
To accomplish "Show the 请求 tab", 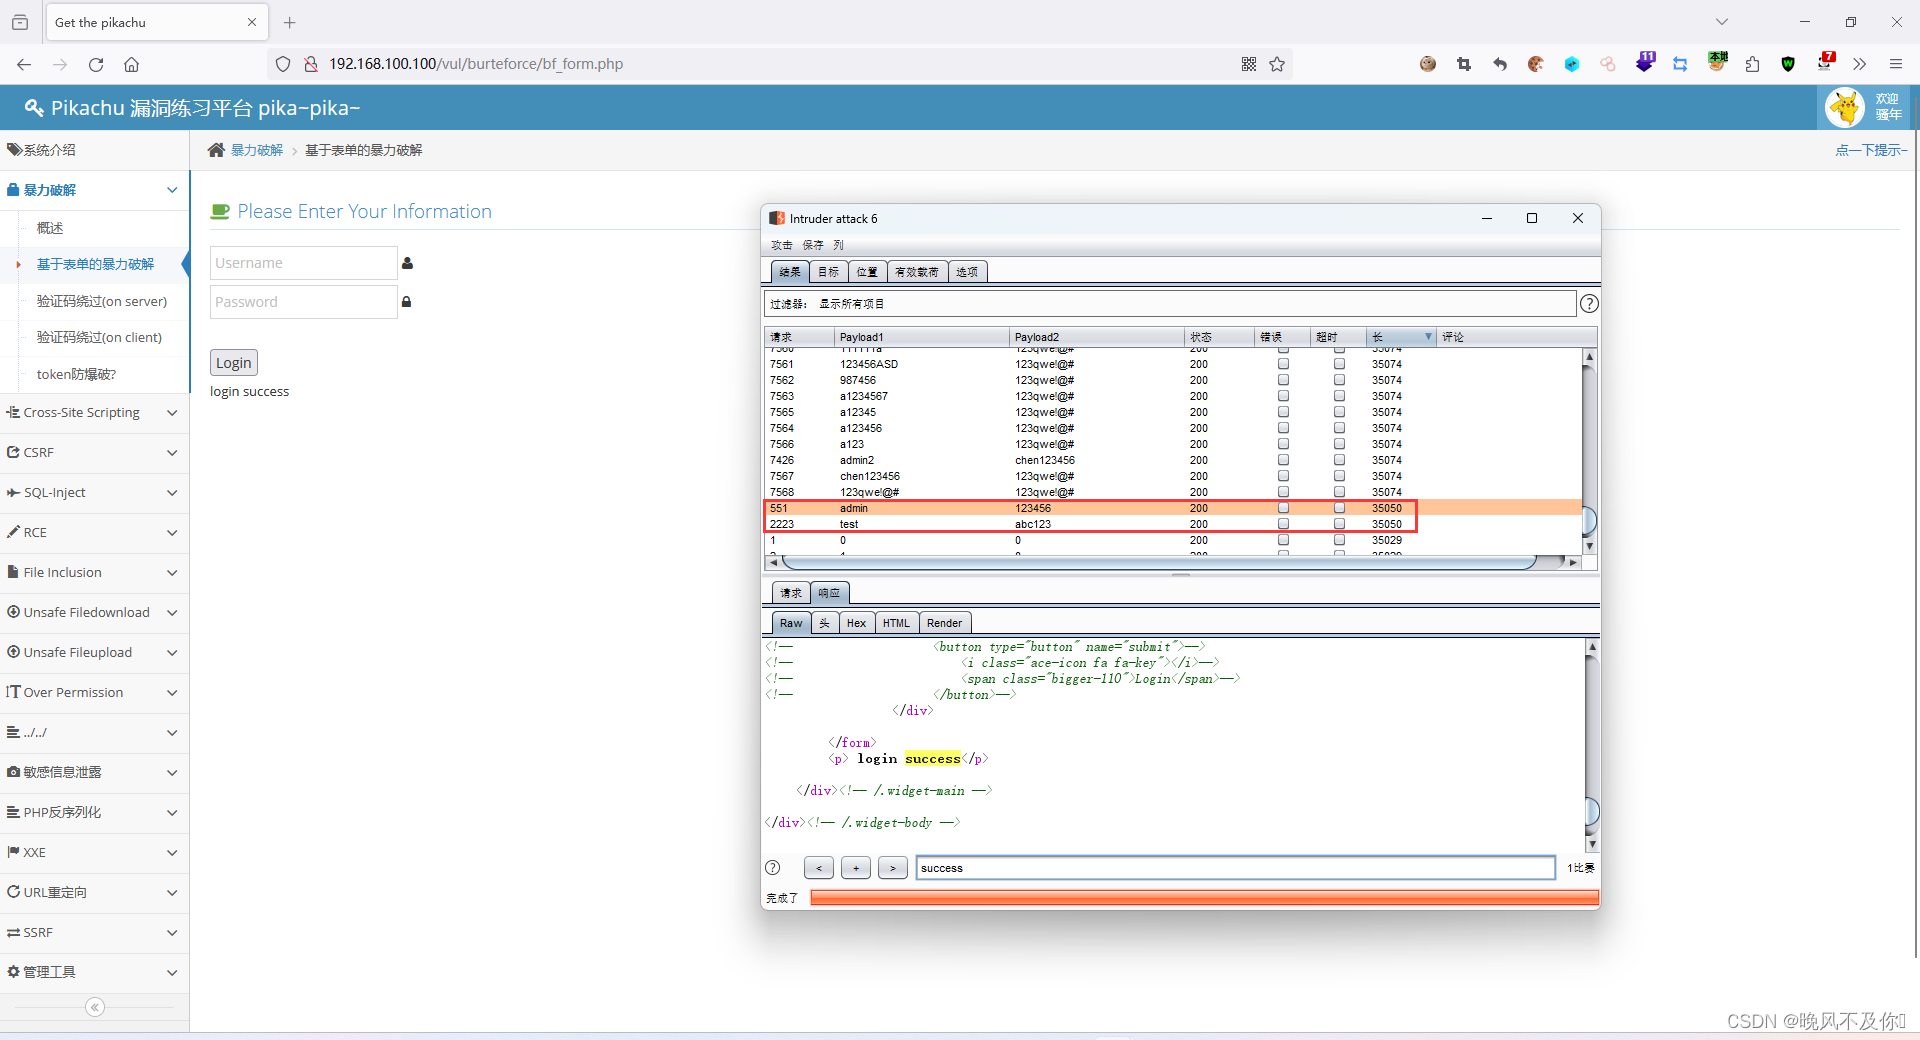I will [x=791, y=593].
